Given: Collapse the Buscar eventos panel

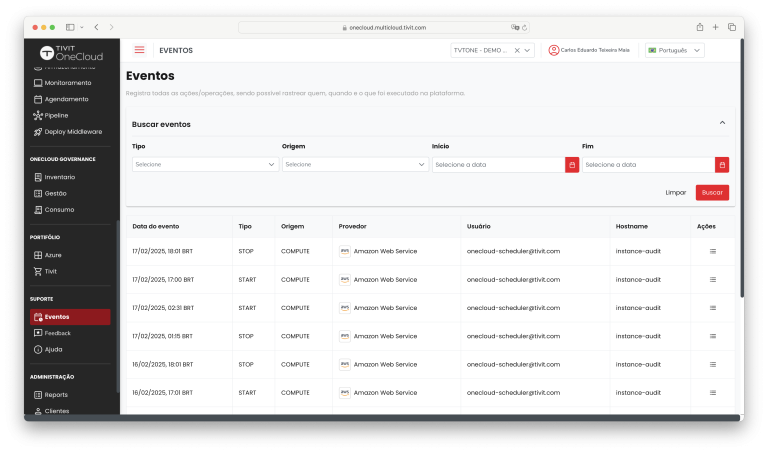Looking at the screenshot, I should coord(722,123).
